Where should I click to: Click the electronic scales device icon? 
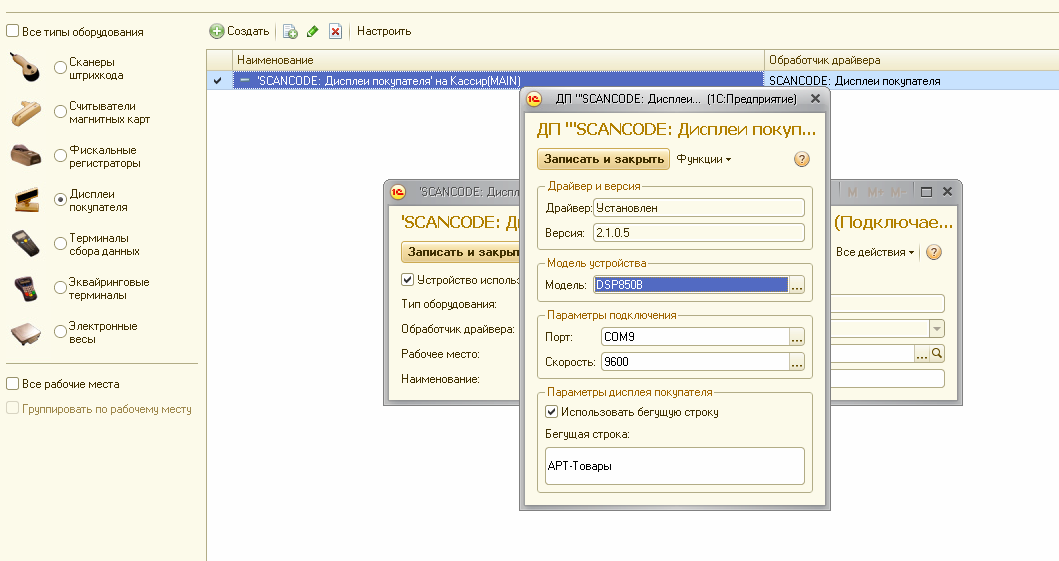tap(26, 332)
